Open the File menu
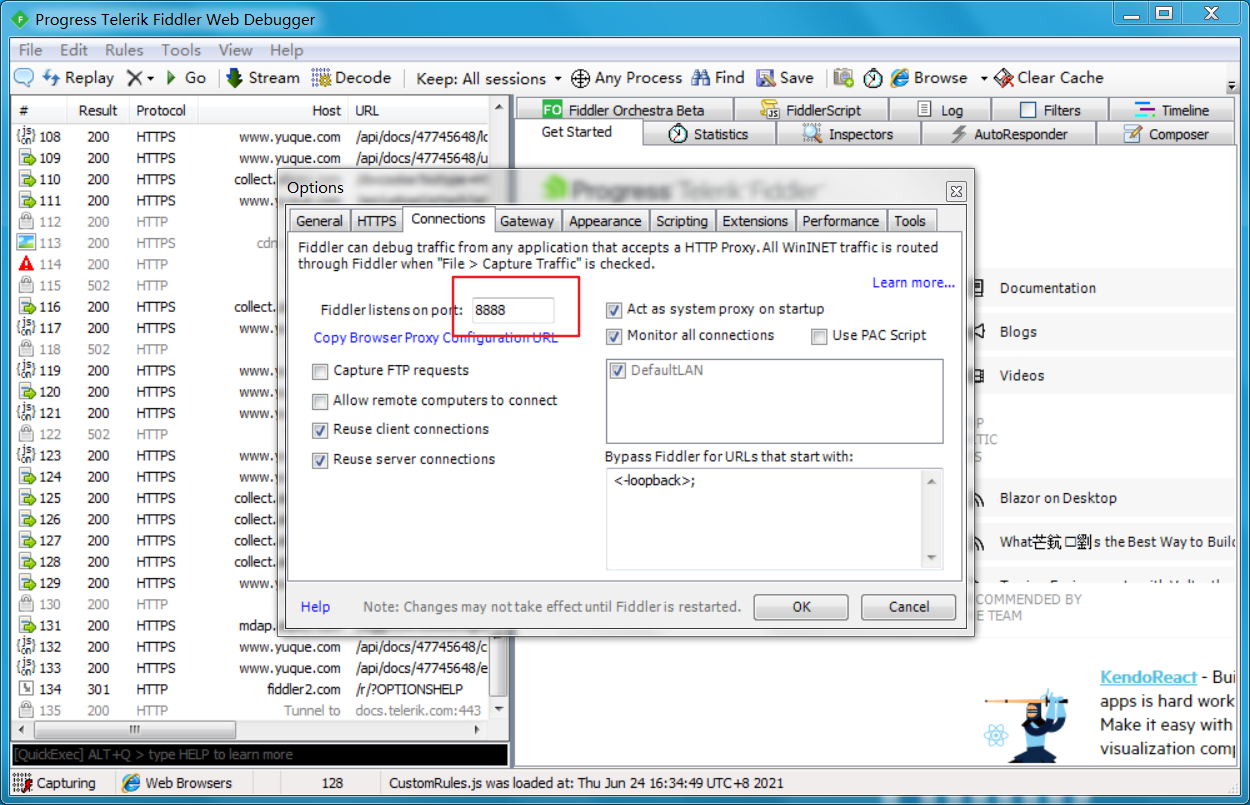Screen dimensions: 1250x805 pyautogui.click(x=30, y=50)
